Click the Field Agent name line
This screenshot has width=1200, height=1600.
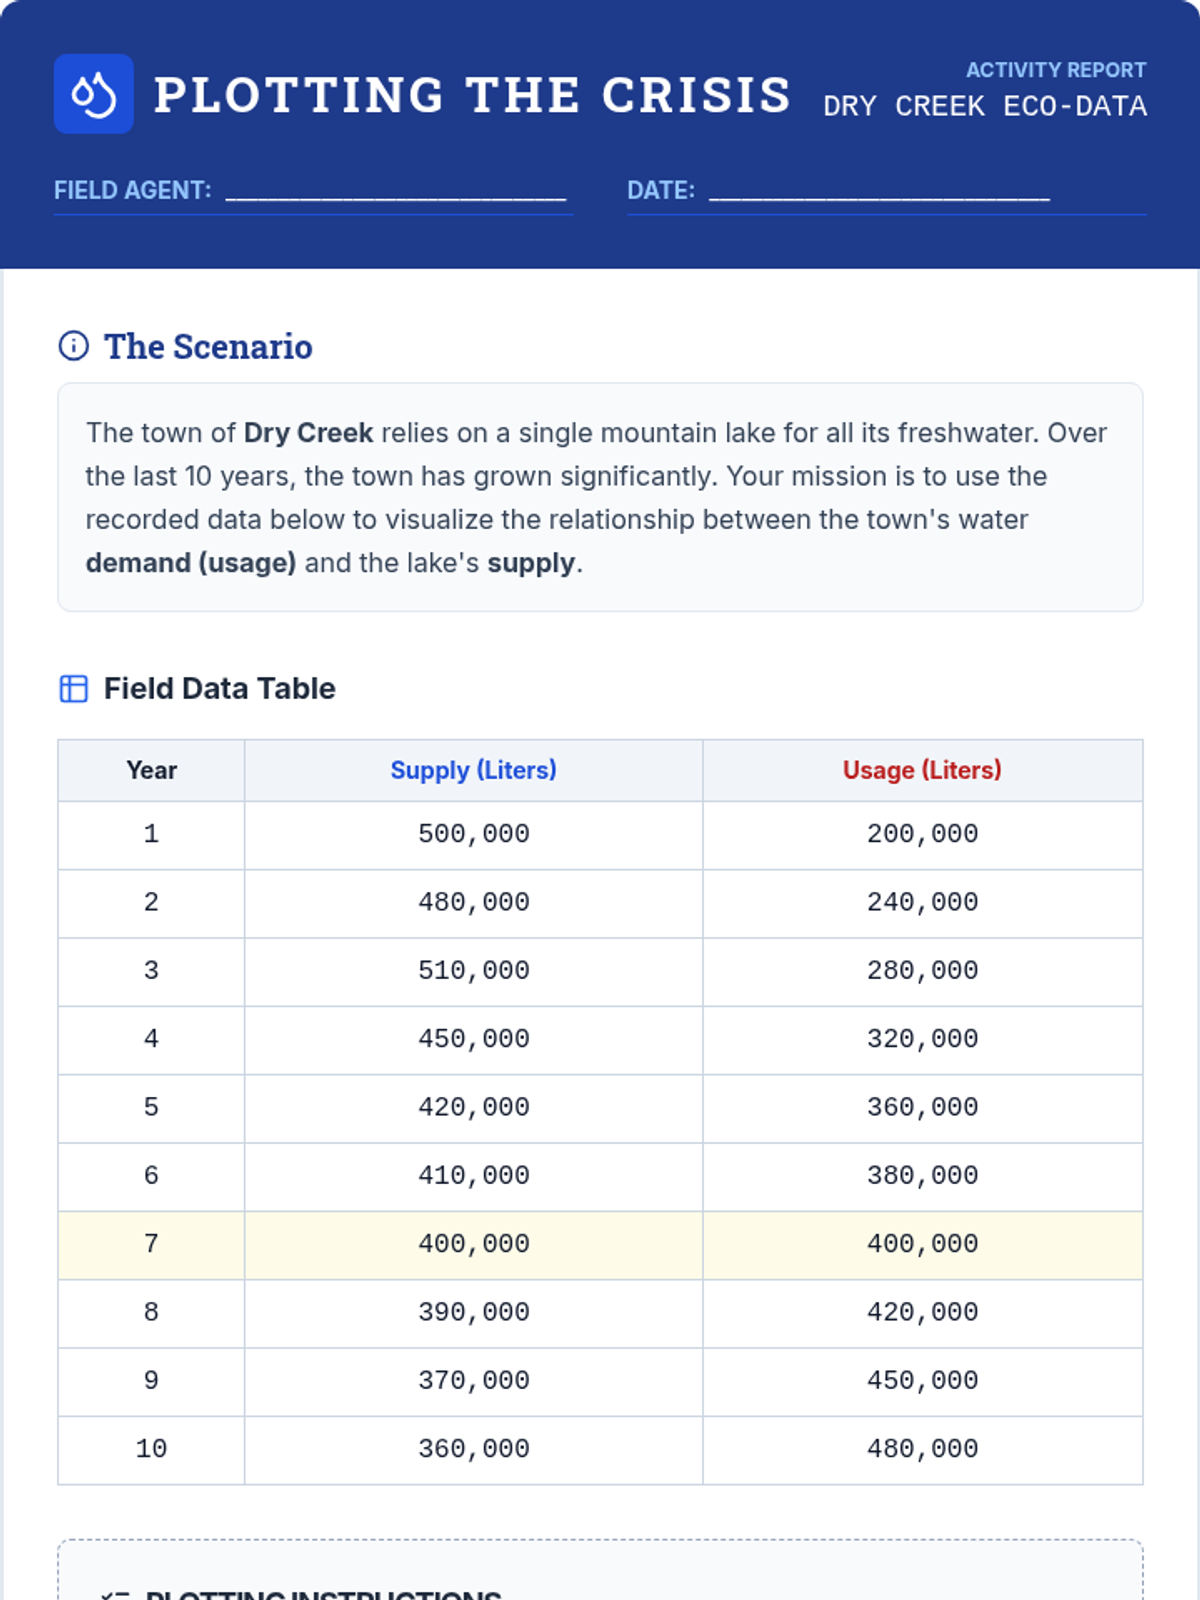point(396,192)
